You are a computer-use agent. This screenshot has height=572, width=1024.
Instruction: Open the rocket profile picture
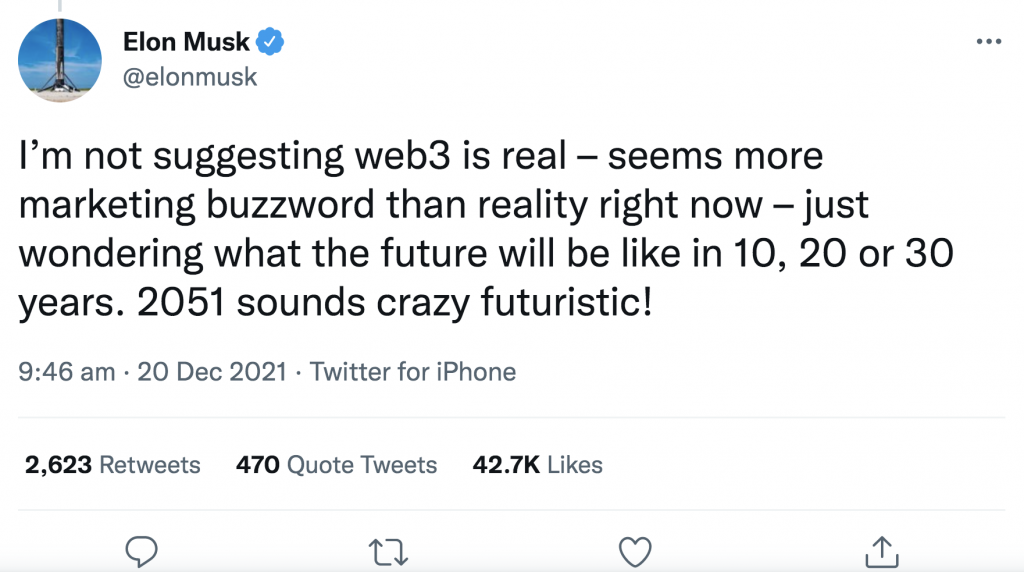click(60, 60)
